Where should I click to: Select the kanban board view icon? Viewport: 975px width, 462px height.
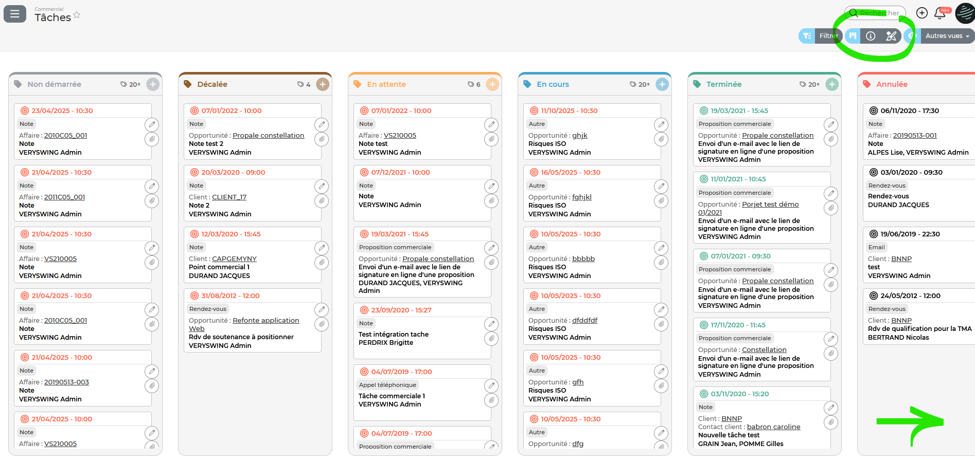point(854,36)
